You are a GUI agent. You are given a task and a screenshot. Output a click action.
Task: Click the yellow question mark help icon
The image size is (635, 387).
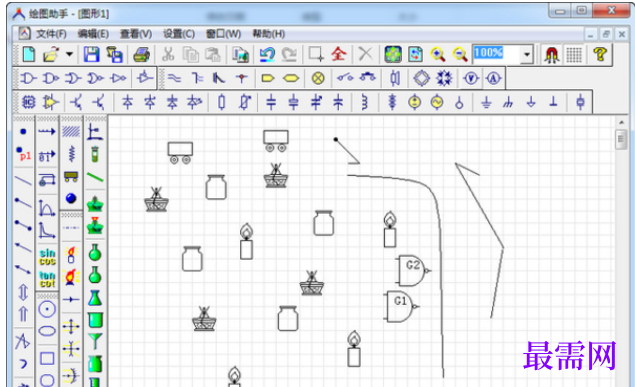[x=600, y=54]
